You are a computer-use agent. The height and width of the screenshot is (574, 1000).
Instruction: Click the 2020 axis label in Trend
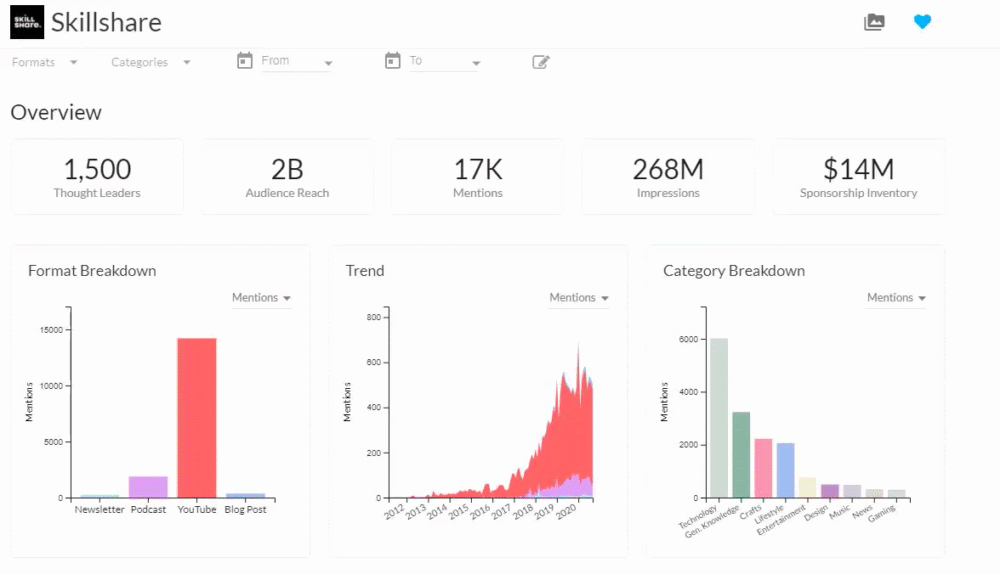566,511
